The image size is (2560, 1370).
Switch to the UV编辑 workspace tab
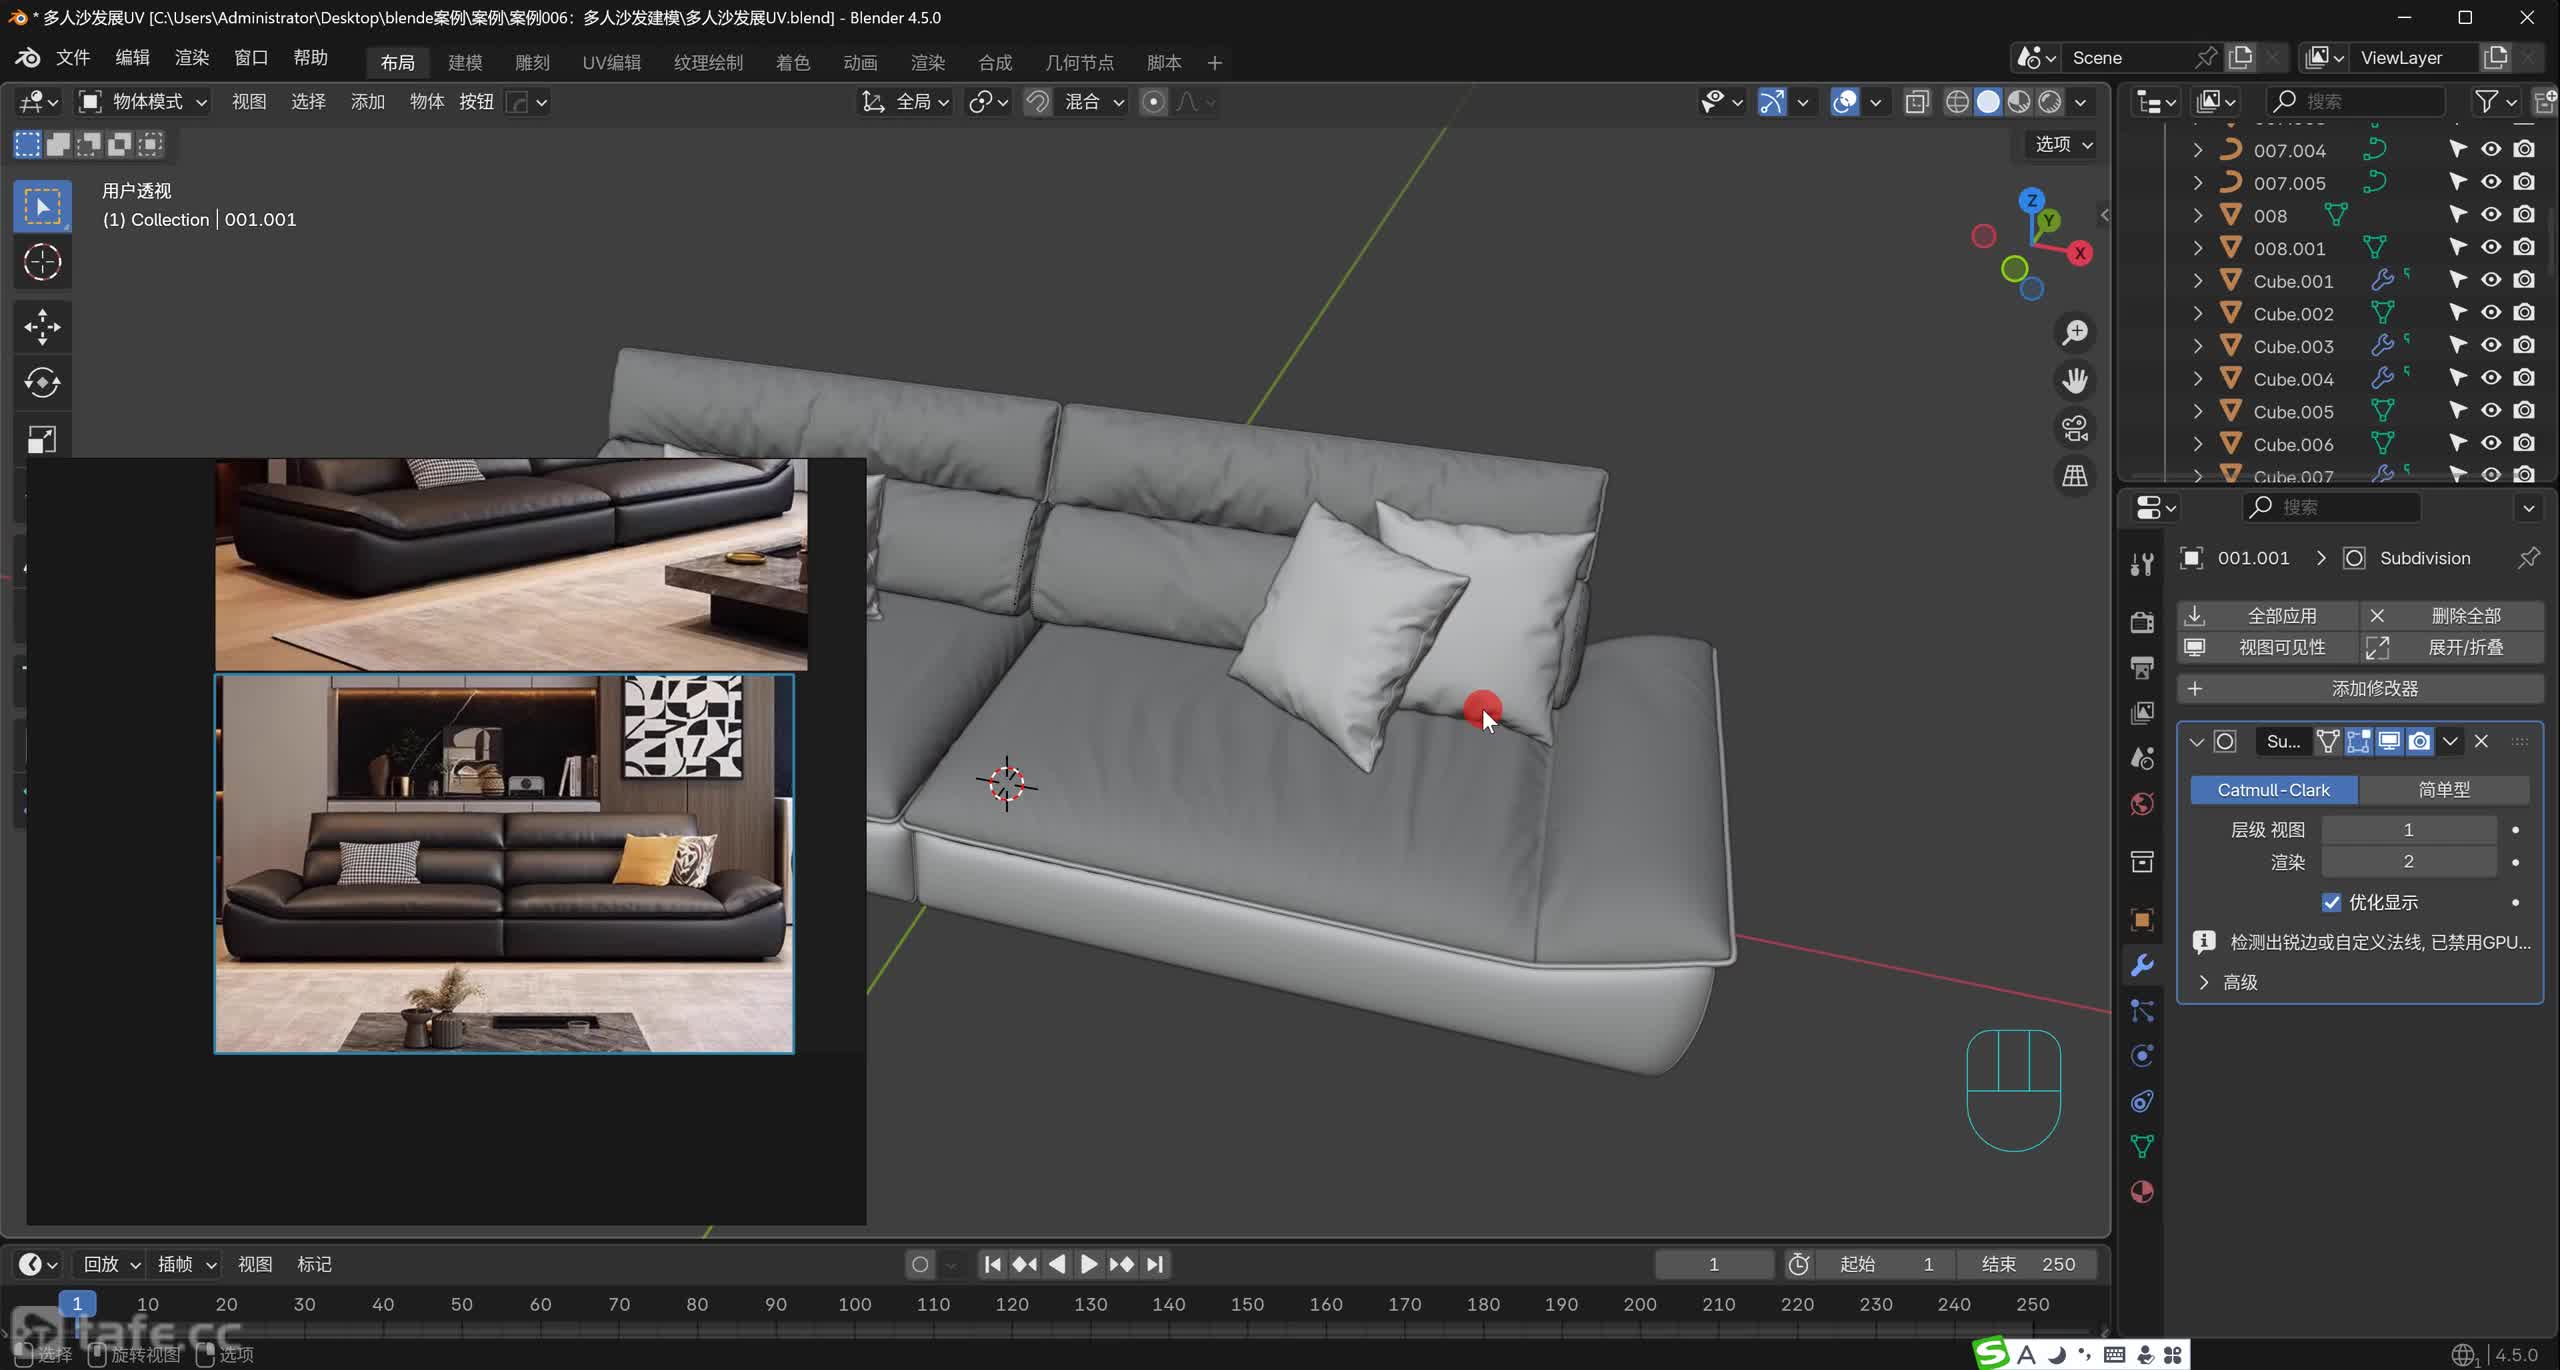click(x=611, y=62)
